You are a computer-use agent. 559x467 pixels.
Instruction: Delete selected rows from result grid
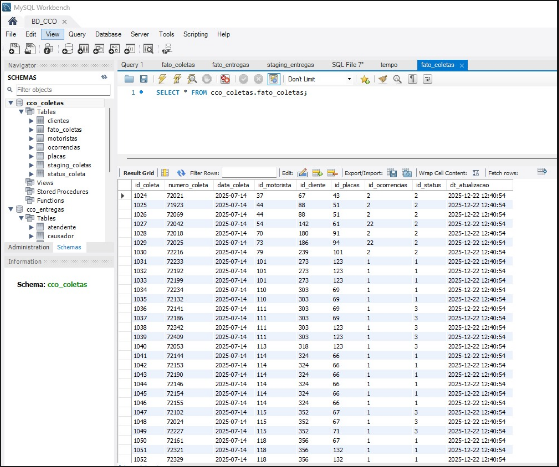(332, 173)
